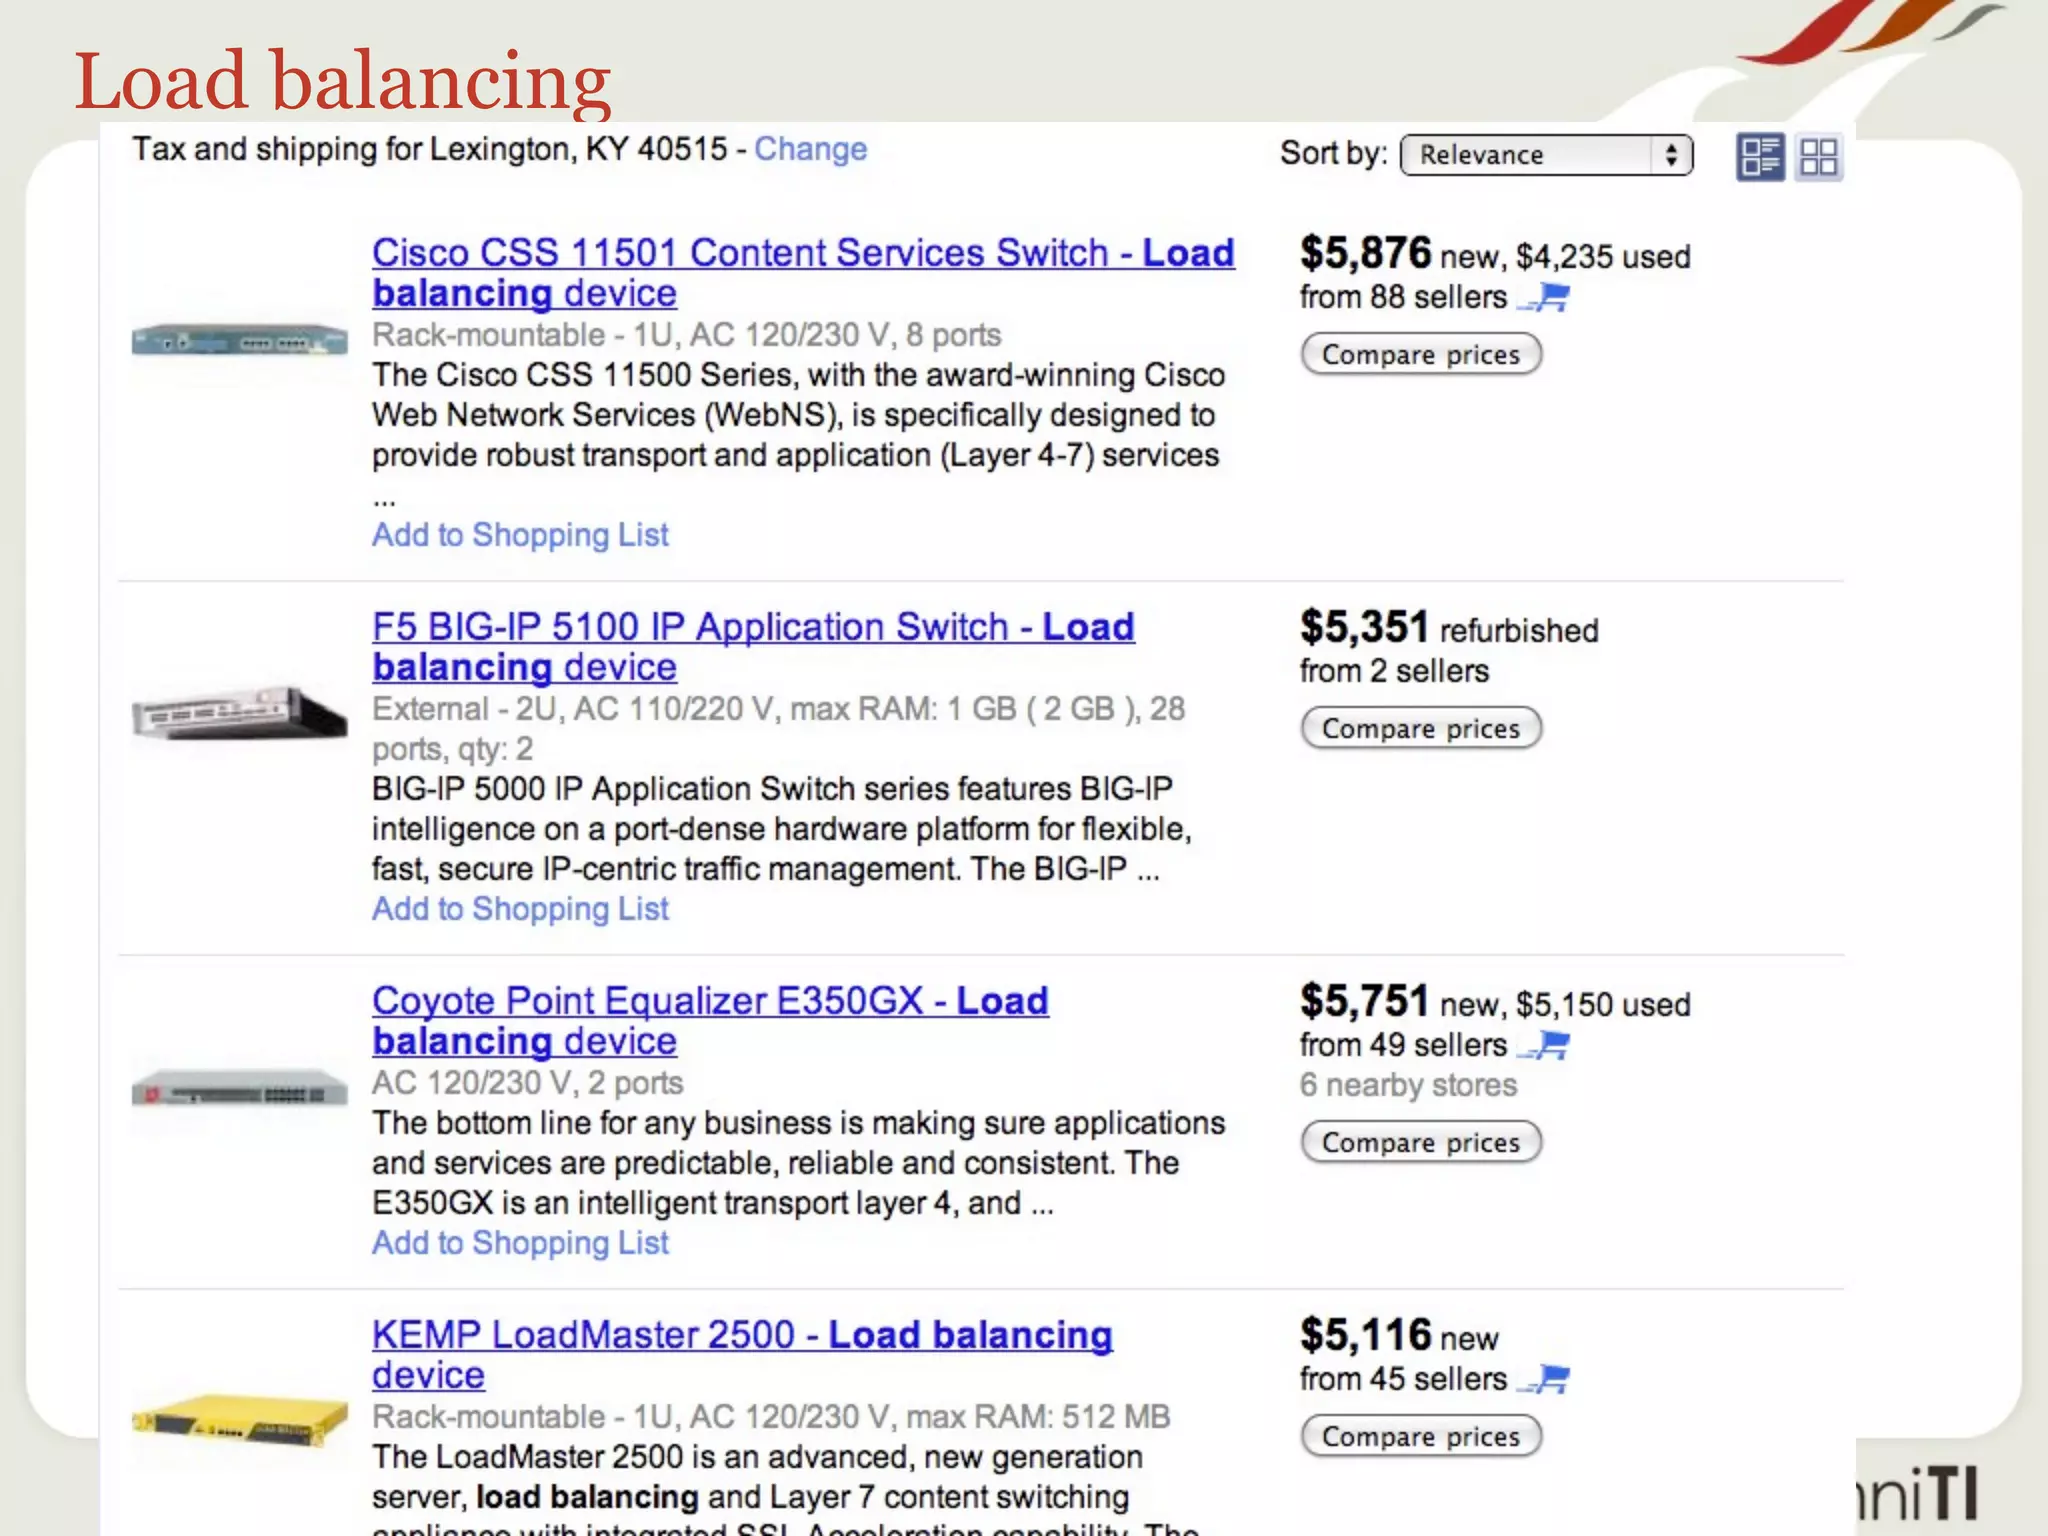The image size is (2048, 1536).
Task: Click the shopping cart icon beside 88 sellers
Action: coord(1544,297)
